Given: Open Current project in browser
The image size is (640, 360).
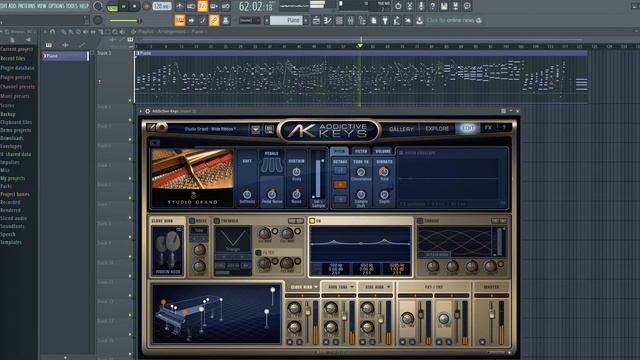Looking at the screenshot, I should (17, 49).
